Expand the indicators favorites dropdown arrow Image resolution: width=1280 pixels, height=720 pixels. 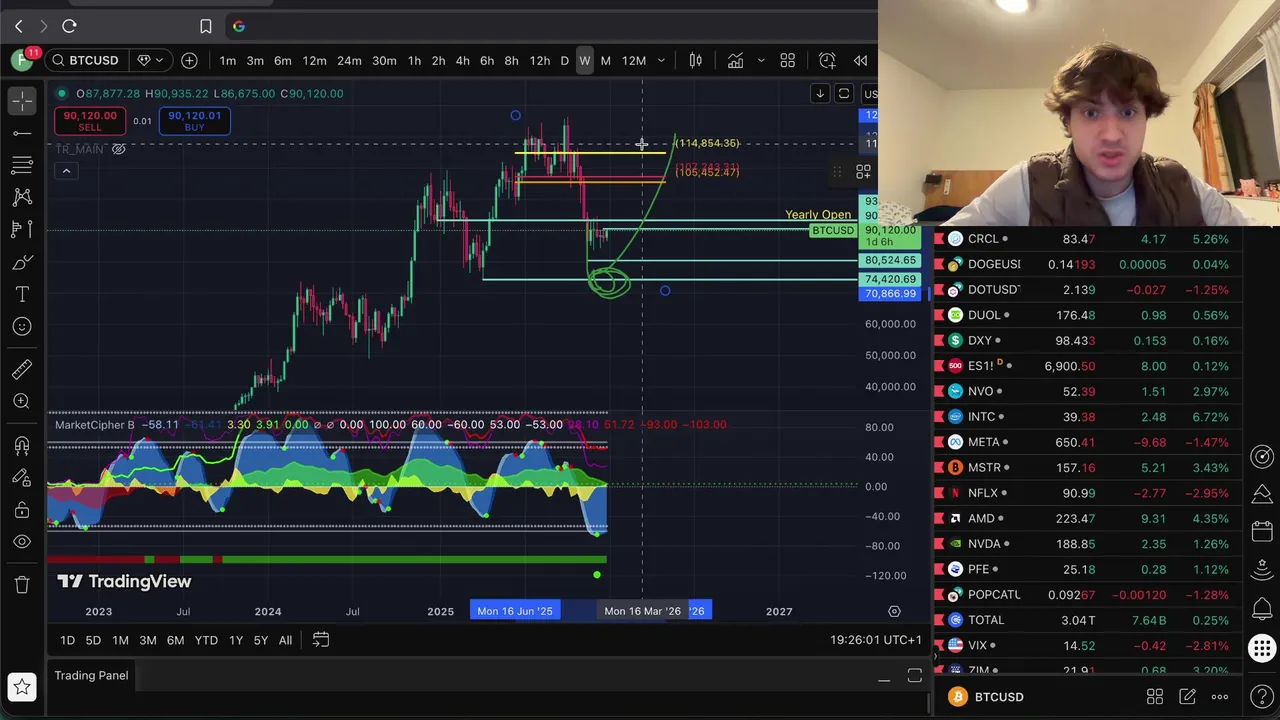[x=760, y=61]
